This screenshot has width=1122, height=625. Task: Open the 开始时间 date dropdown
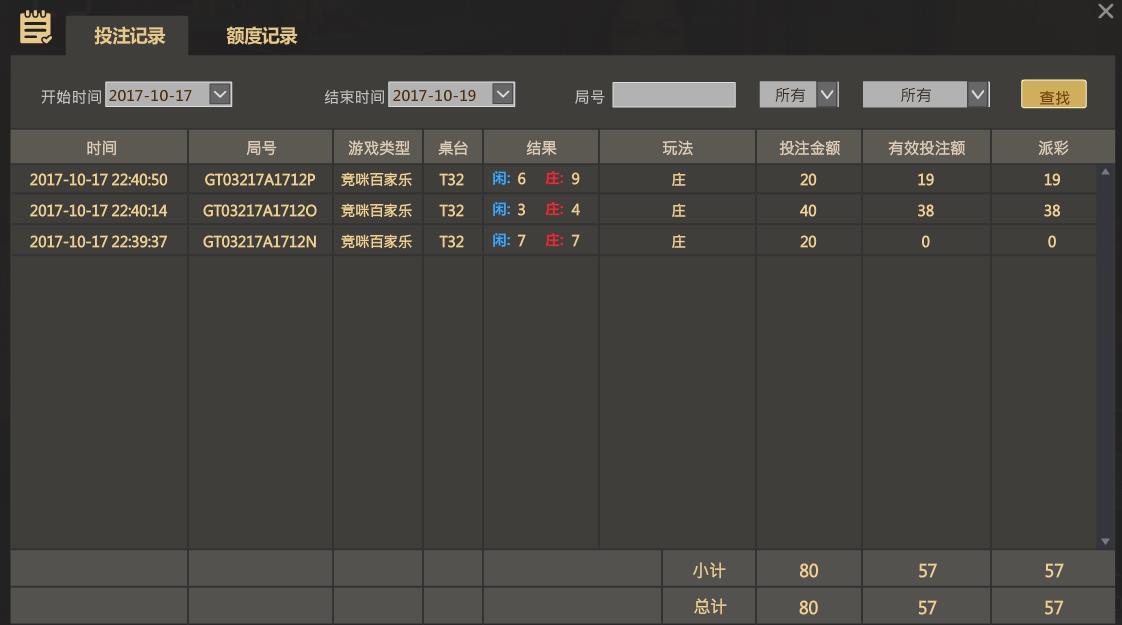click(221, 95)
